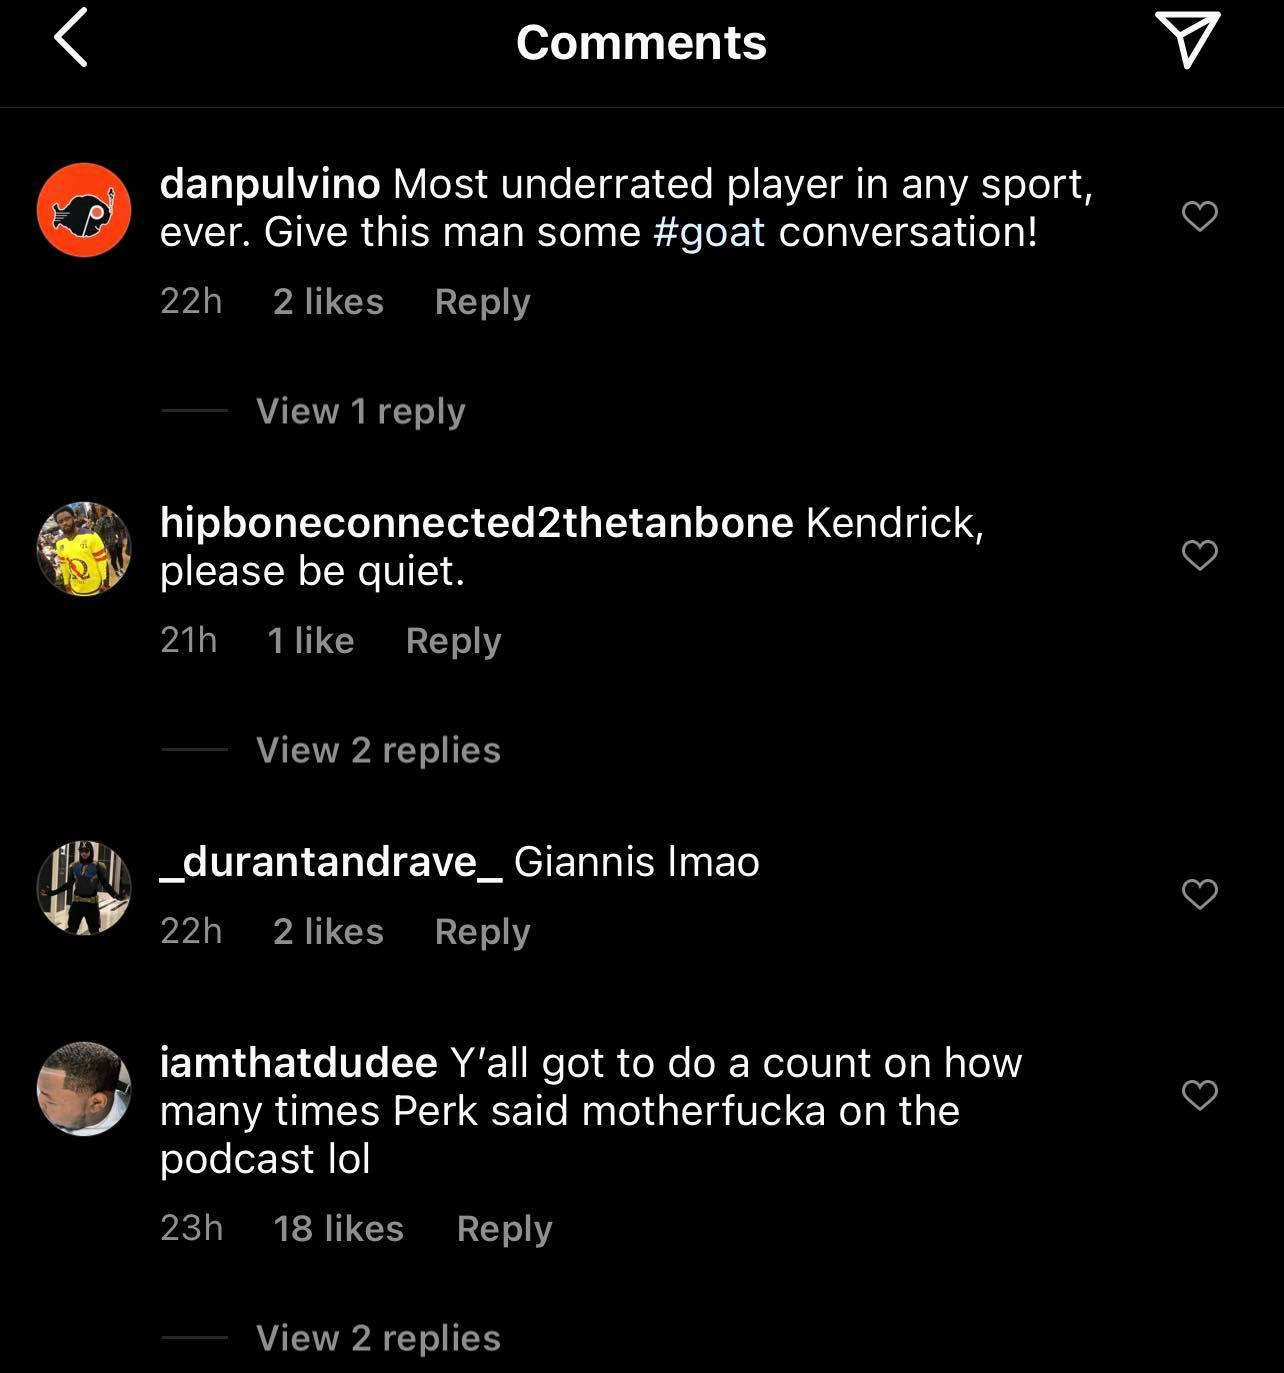Screen dimensions: 1284x1373
Task: Tap the paper plane share icon
Action: 1188,39
